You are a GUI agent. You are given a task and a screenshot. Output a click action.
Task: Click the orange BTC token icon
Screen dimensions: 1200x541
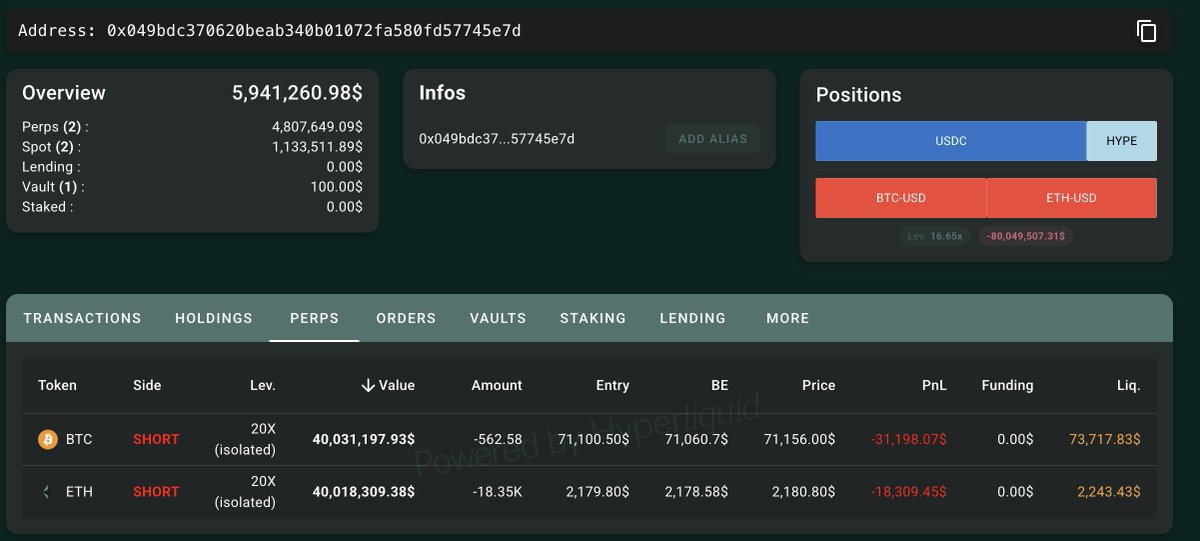point(47,439)
